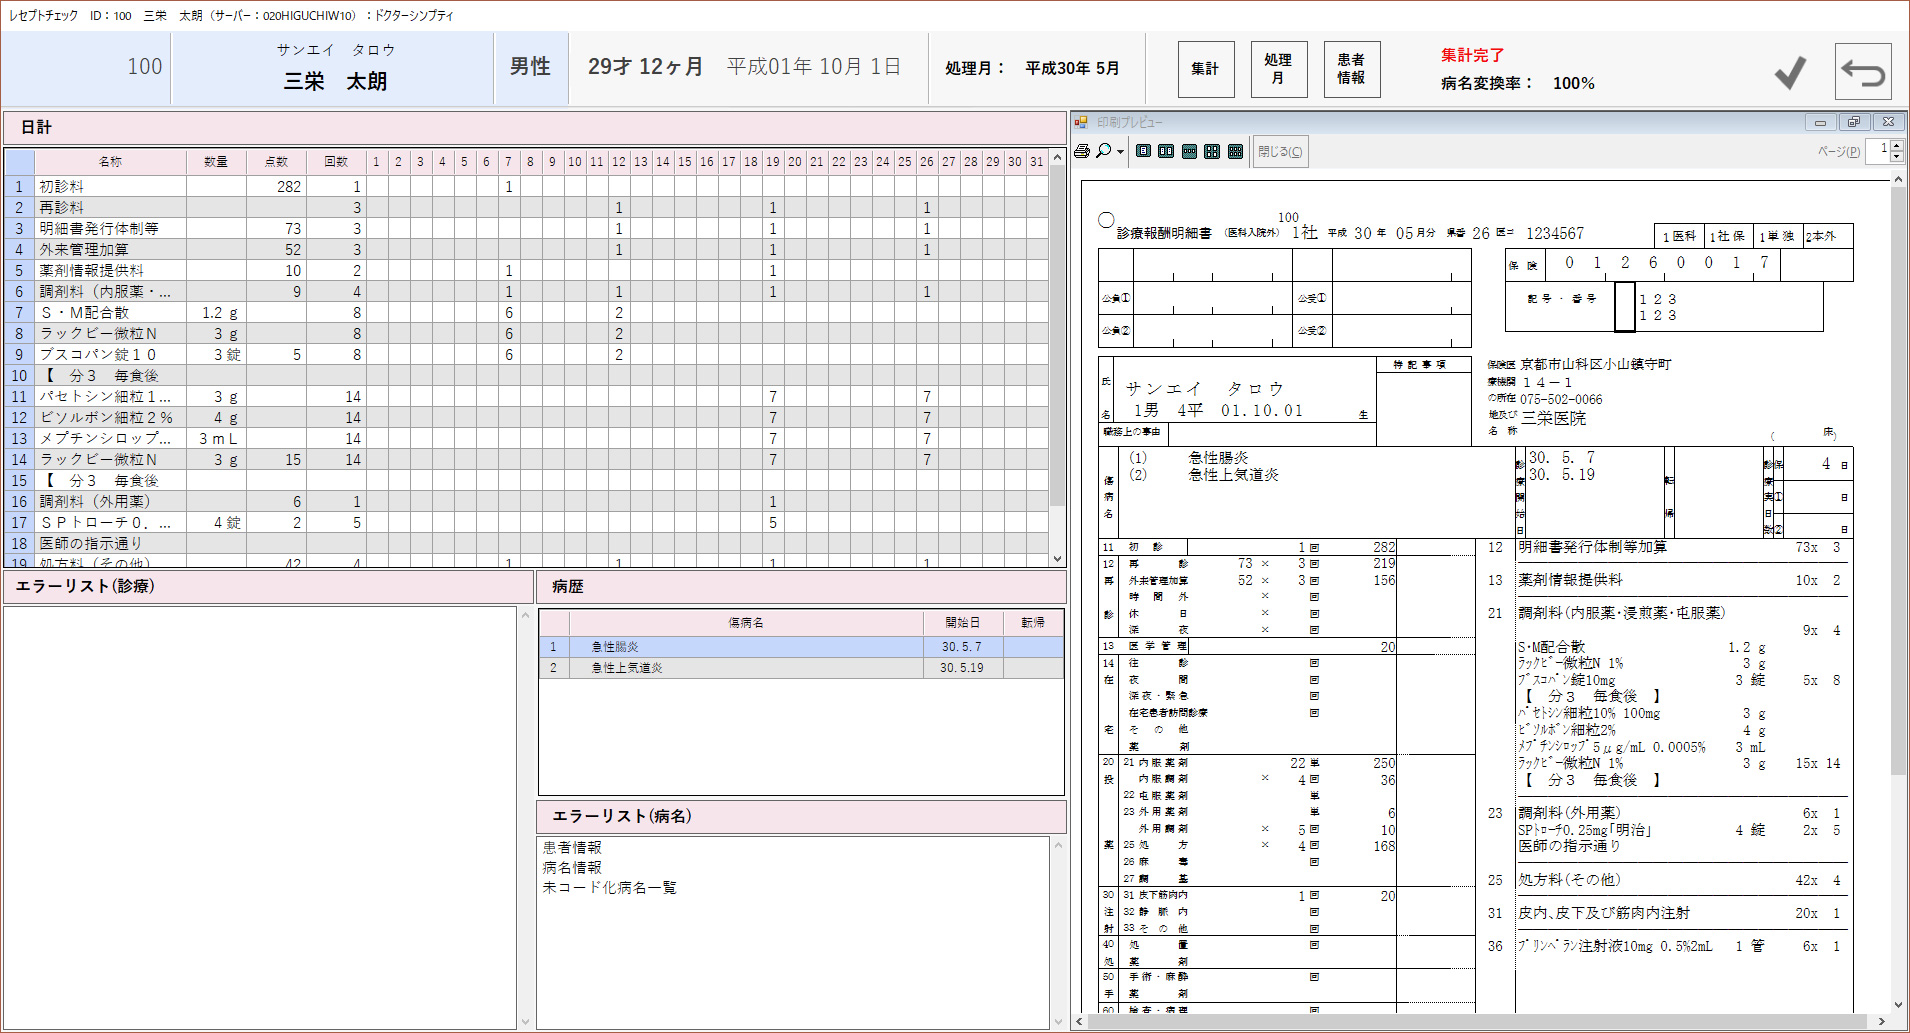Decrease page number with down spinner

coord(1897,157)
